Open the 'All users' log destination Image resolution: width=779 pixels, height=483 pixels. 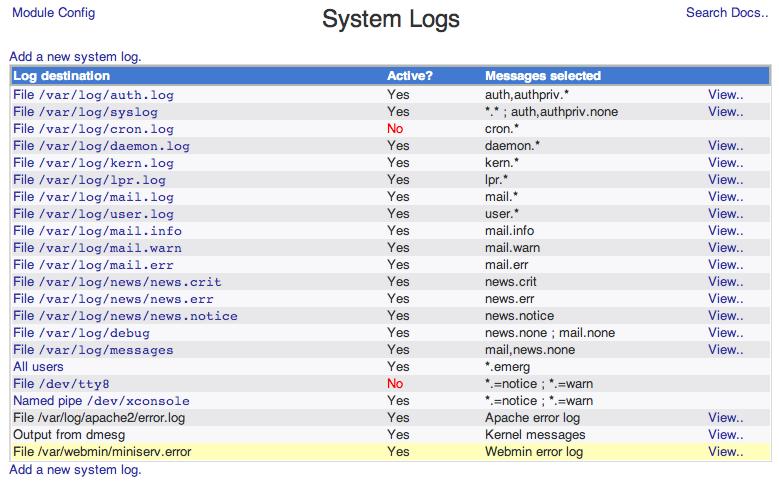tap(39, 367)
